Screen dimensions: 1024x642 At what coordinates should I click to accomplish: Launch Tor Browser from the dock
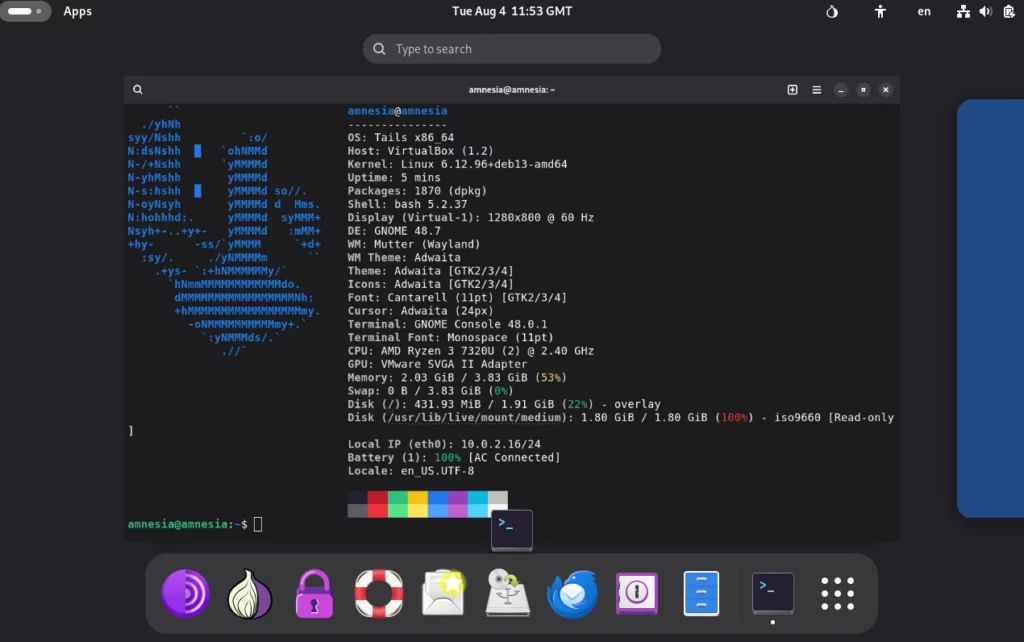[185, 593]
